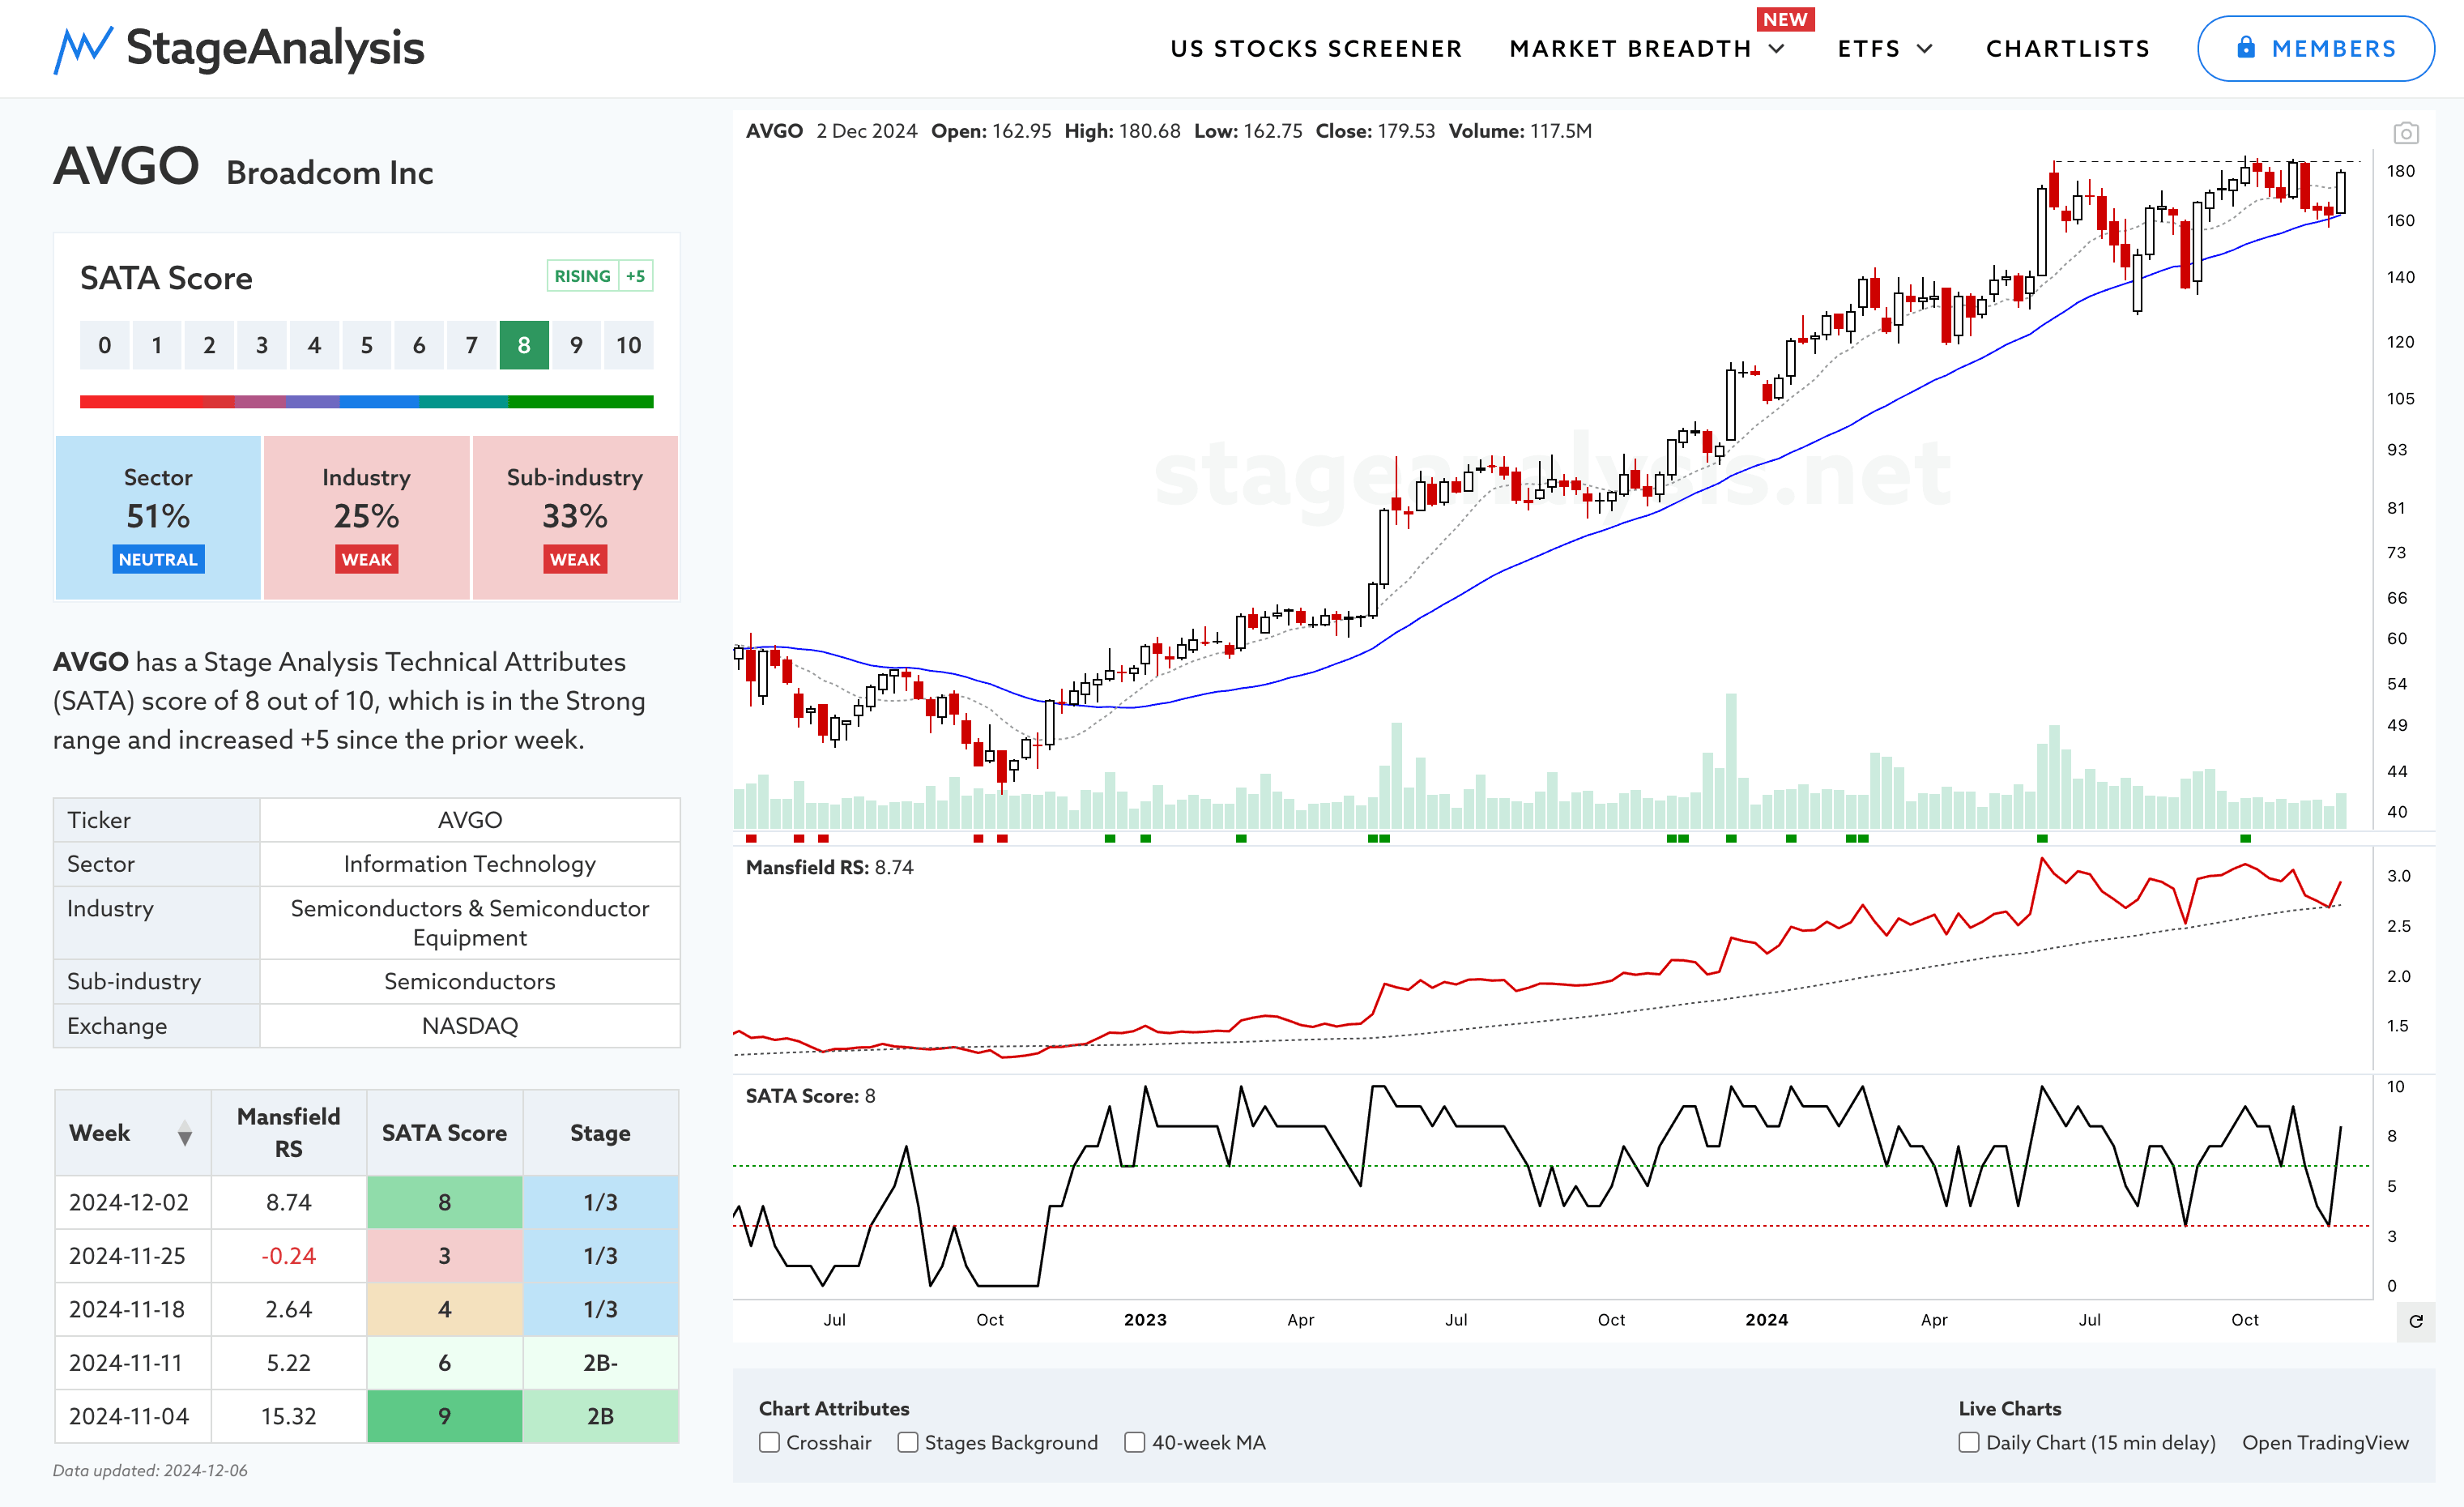Click the 15.32 Mansfield RS value
Image resolution: width=2464 pixels, height=1507 pixels.
(288, 1416)
